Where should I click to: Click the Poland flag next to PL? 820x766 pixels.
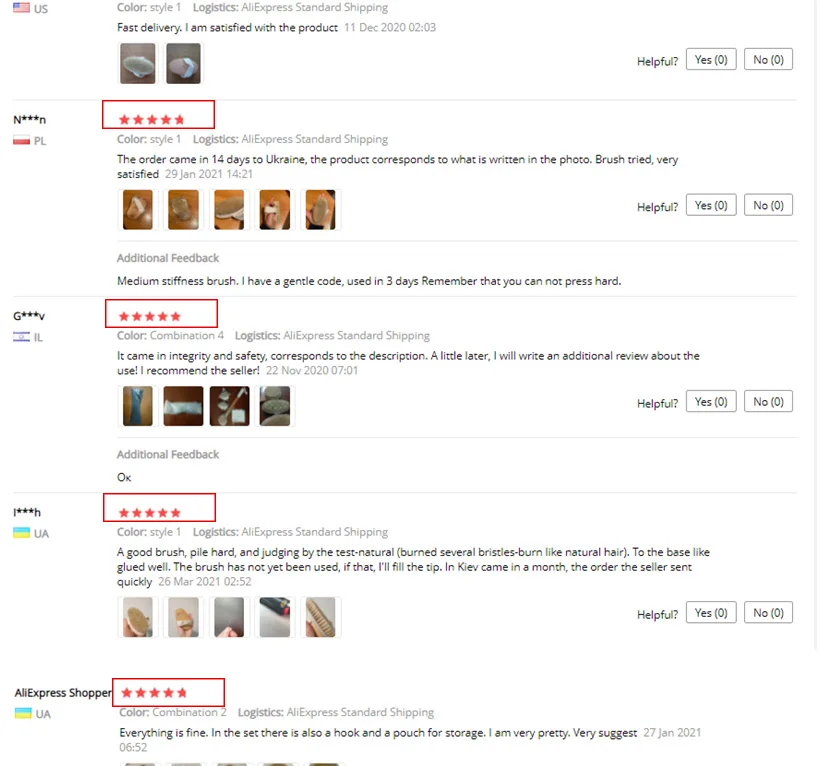click(21, 140)
